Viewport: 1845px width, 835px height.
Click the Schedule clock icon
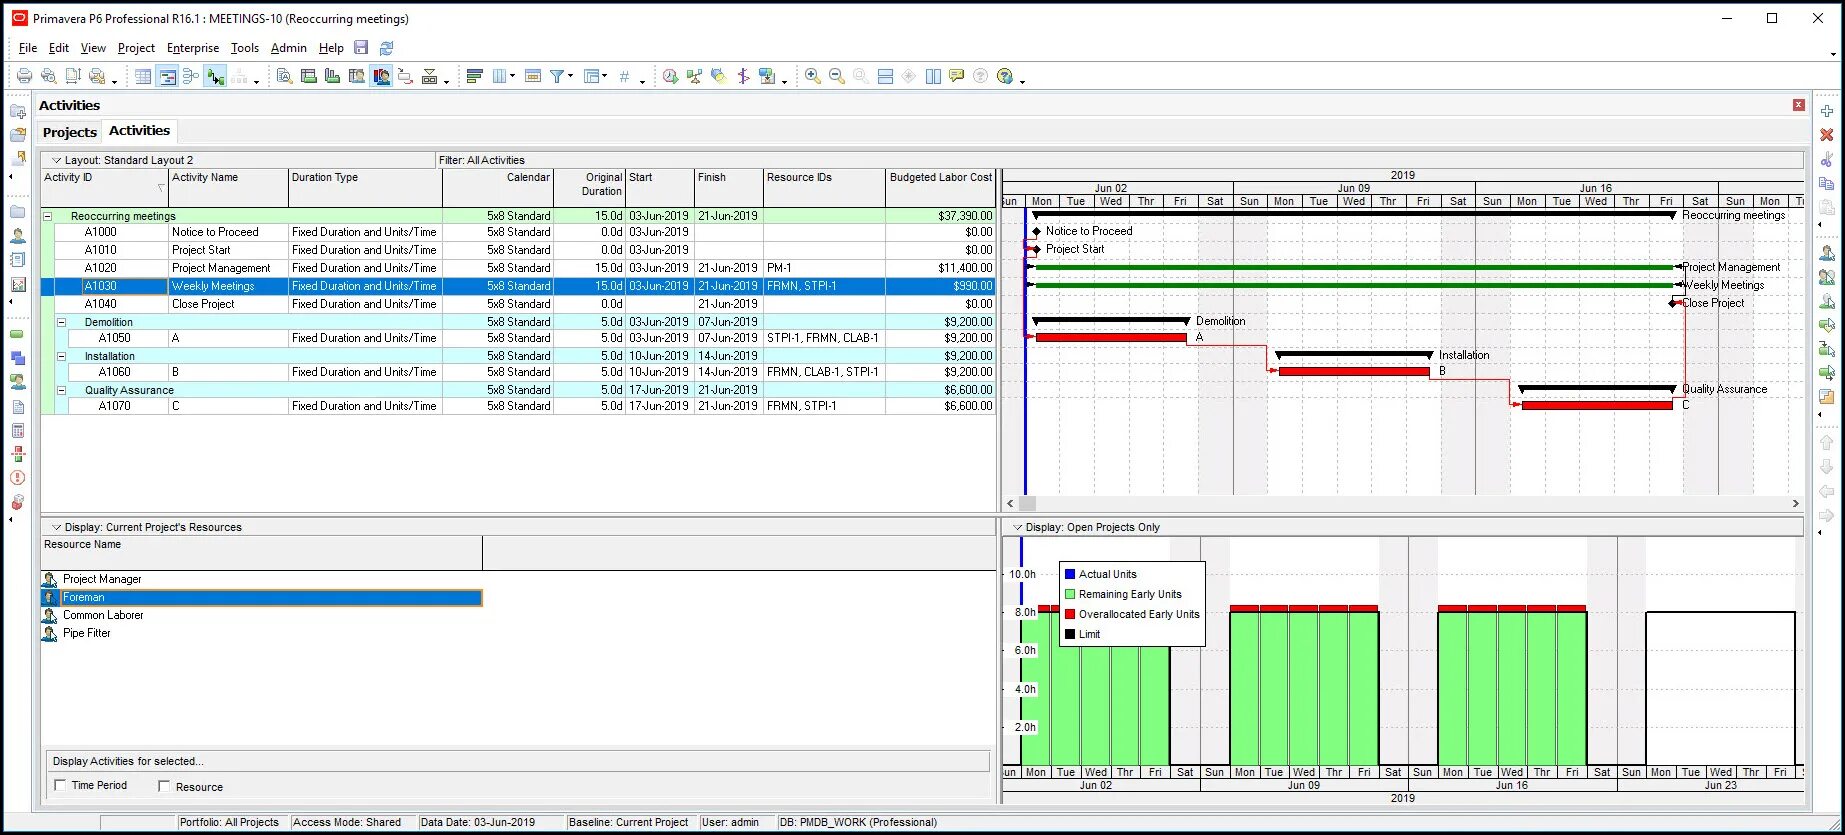[x=670, y=76]
